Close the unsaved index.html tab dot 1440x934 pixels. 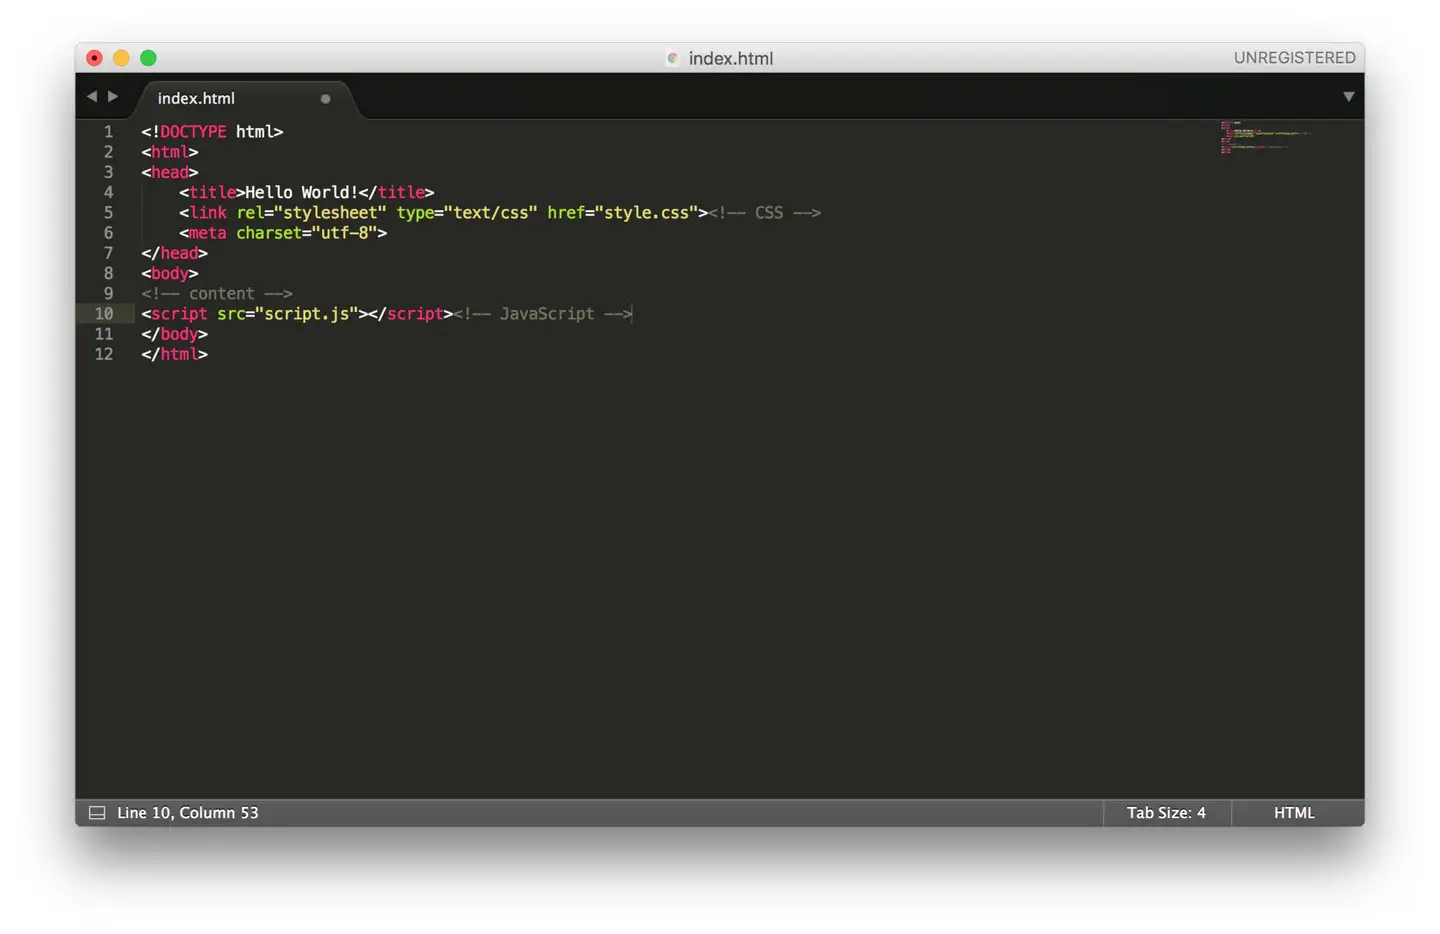point(325,99)
